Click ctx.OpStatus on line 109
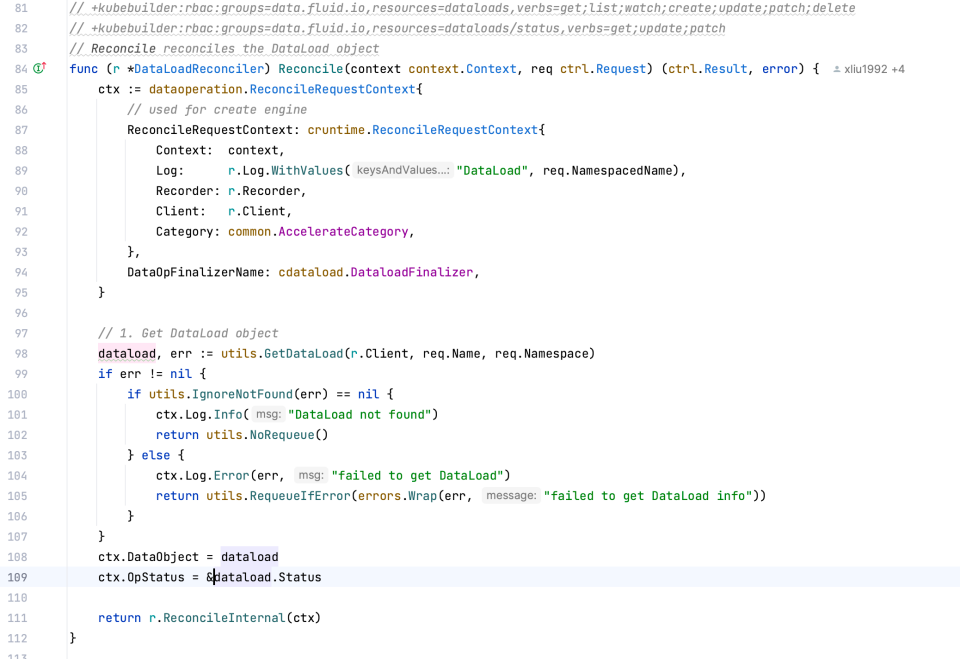The height and width of the screenshot is (659, 960). click(141, 578)
